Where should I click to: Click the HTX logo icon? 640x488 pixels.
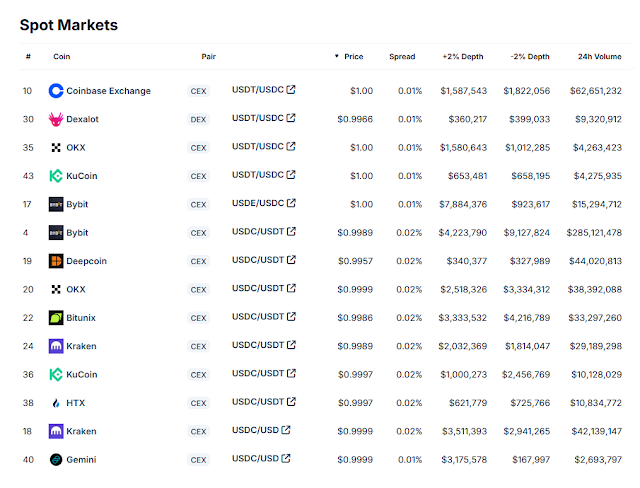(56, 403)
